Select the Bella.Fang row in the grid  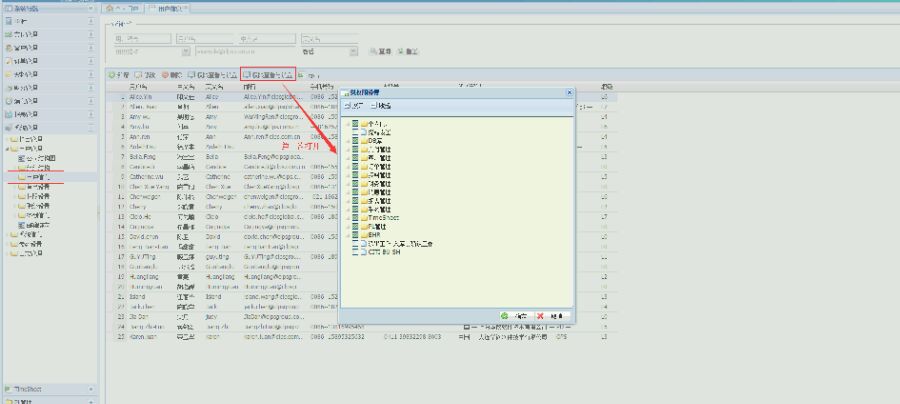362,157
